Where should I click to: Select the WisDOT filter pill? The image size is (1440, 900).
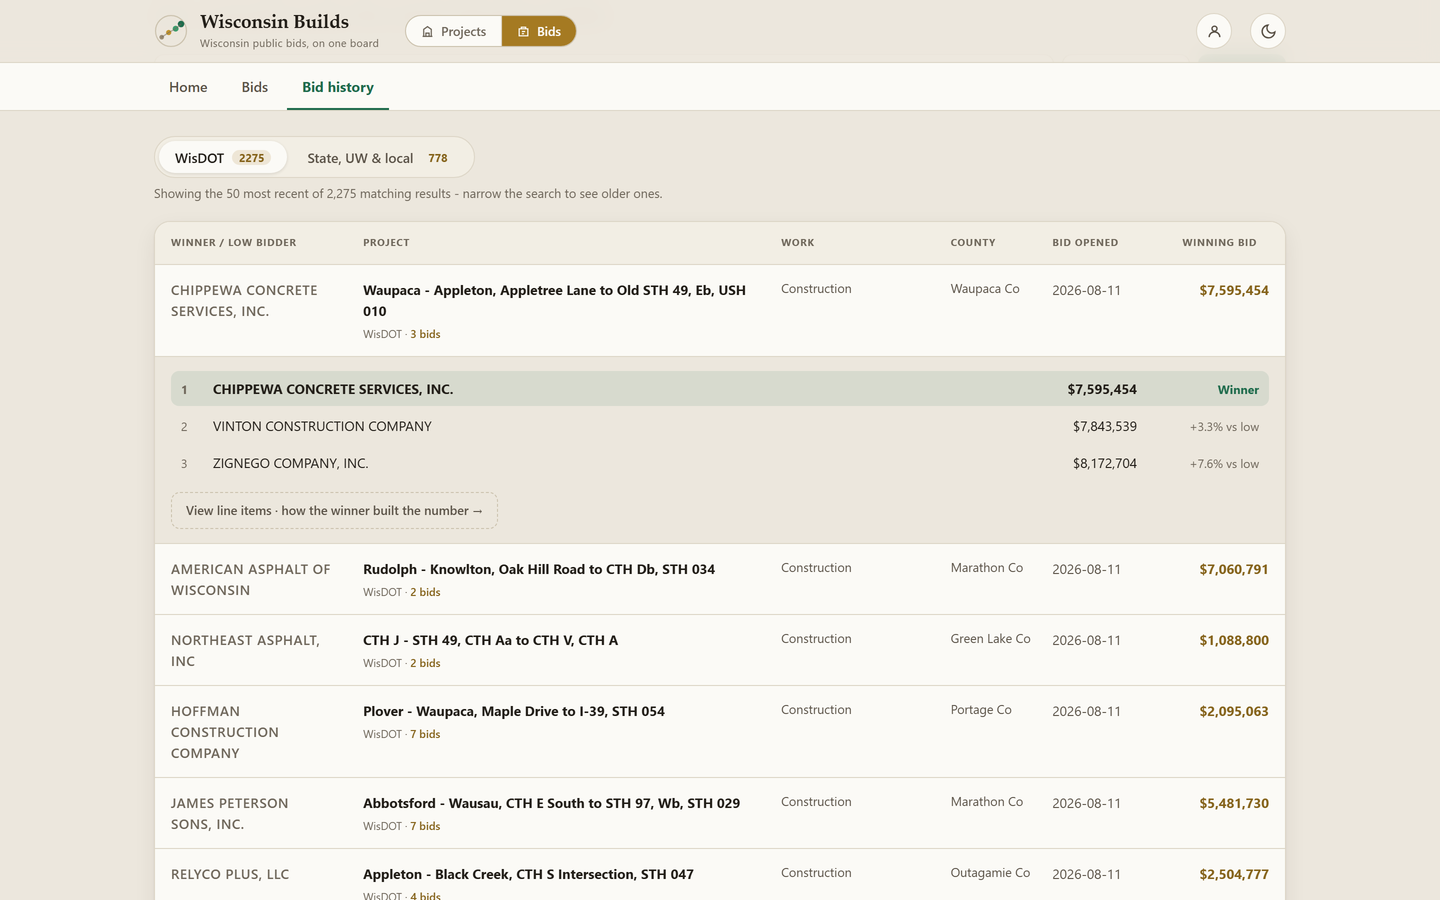(222, 158)
